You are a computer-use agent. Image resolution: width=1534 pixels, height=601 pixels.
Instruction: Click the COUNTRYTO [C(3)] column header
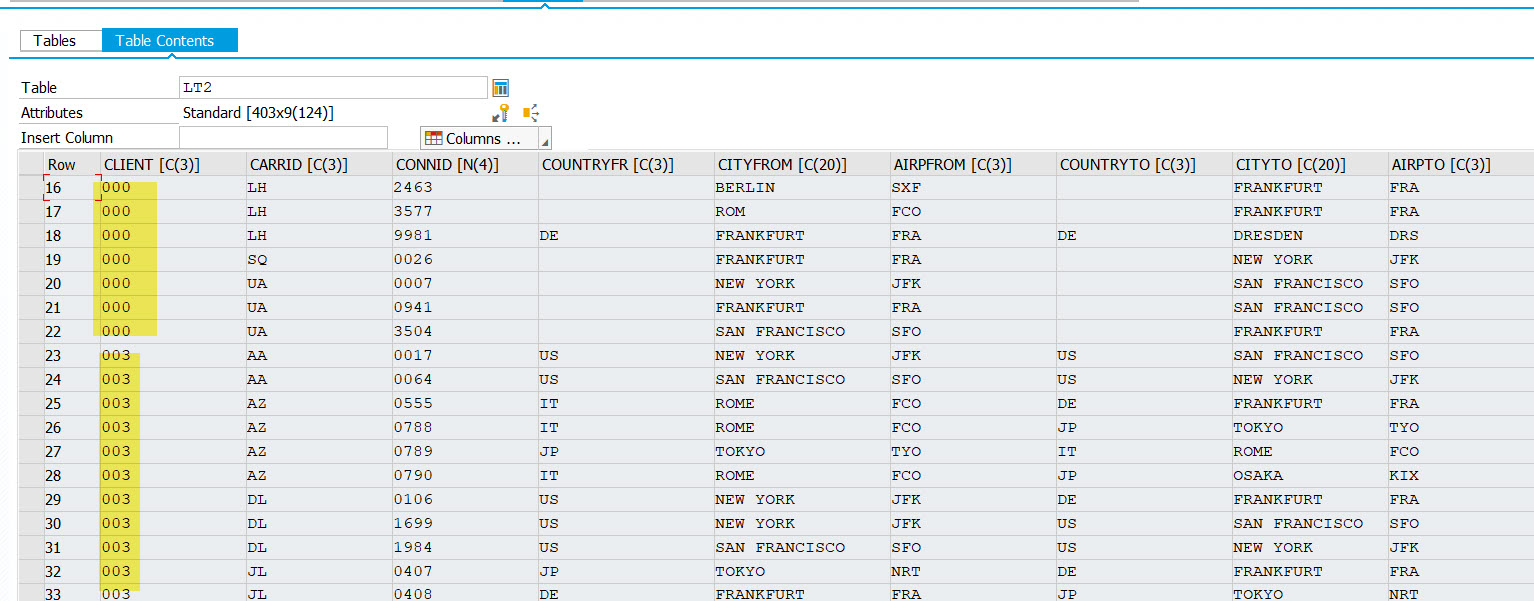coord(1144,164)
